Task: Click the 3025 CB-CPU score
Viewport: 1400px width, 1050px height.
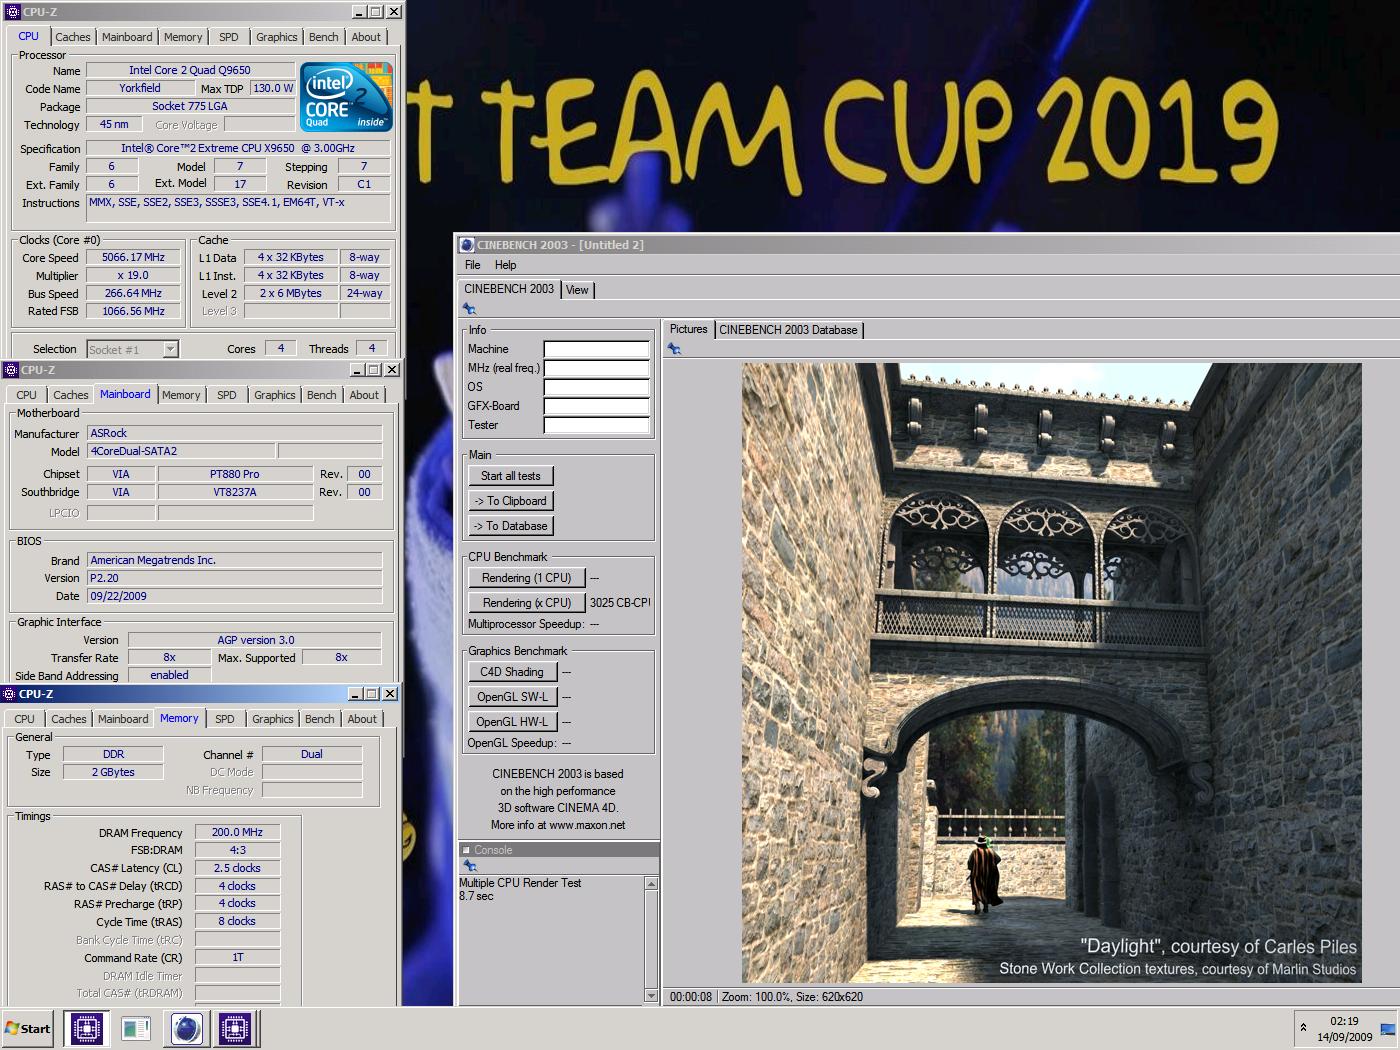Action: coord(620,603)
